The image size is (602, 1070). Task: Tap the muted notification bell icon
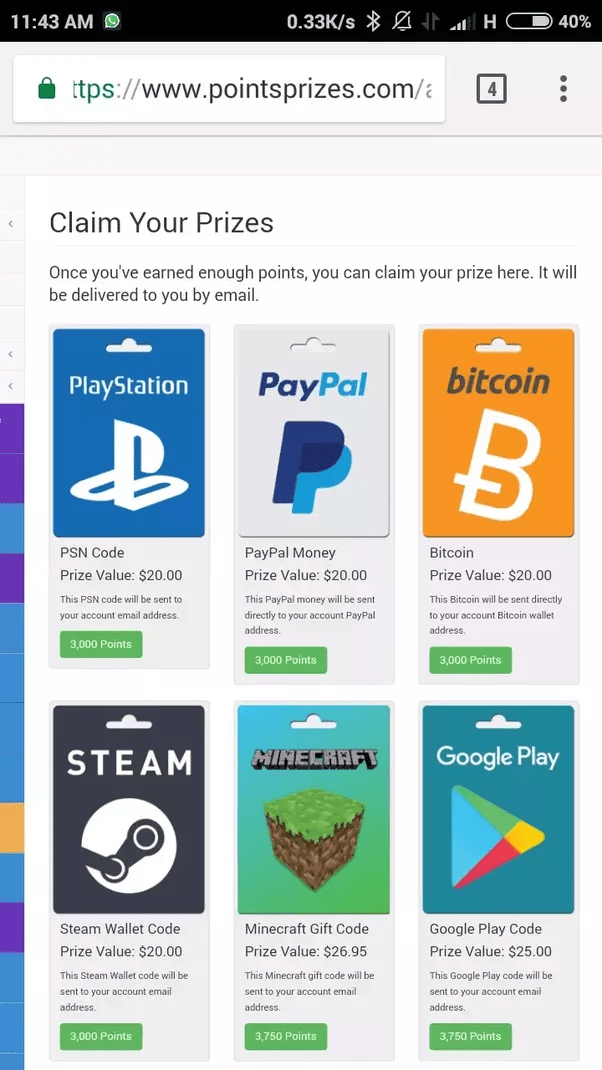(x=402, y=19)
